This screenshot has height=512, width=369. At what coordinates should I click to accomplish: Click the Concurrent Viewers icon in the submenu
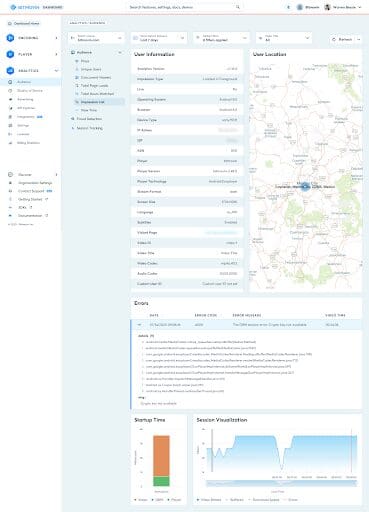tap(77, 78)
